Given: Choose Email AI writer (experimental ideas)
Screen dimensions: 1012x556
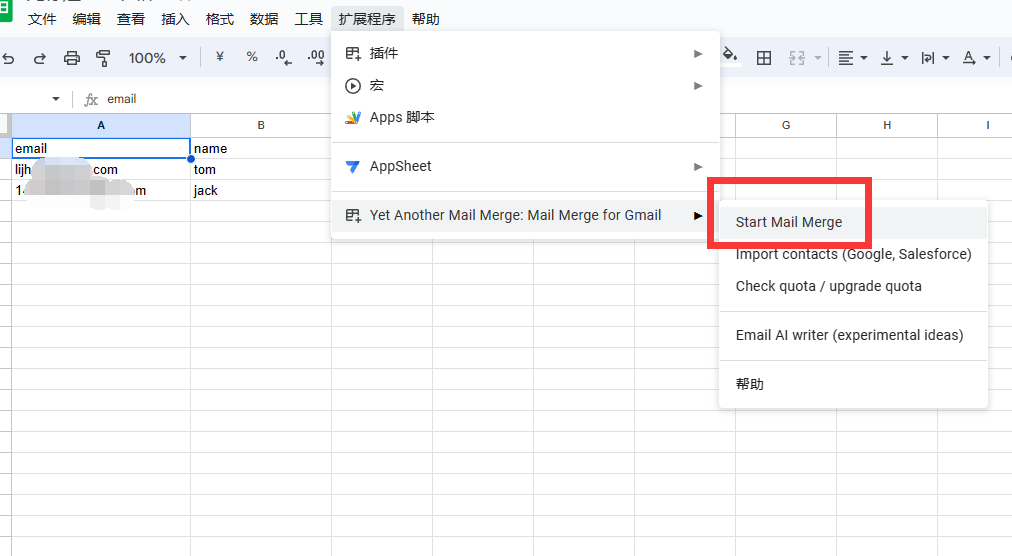Looking at the screenshot, I should [x=853, y=335].
